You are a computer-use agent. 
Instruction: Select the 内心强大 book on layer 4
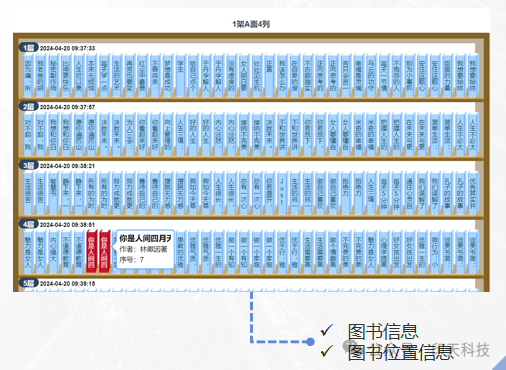click(53, 252)
